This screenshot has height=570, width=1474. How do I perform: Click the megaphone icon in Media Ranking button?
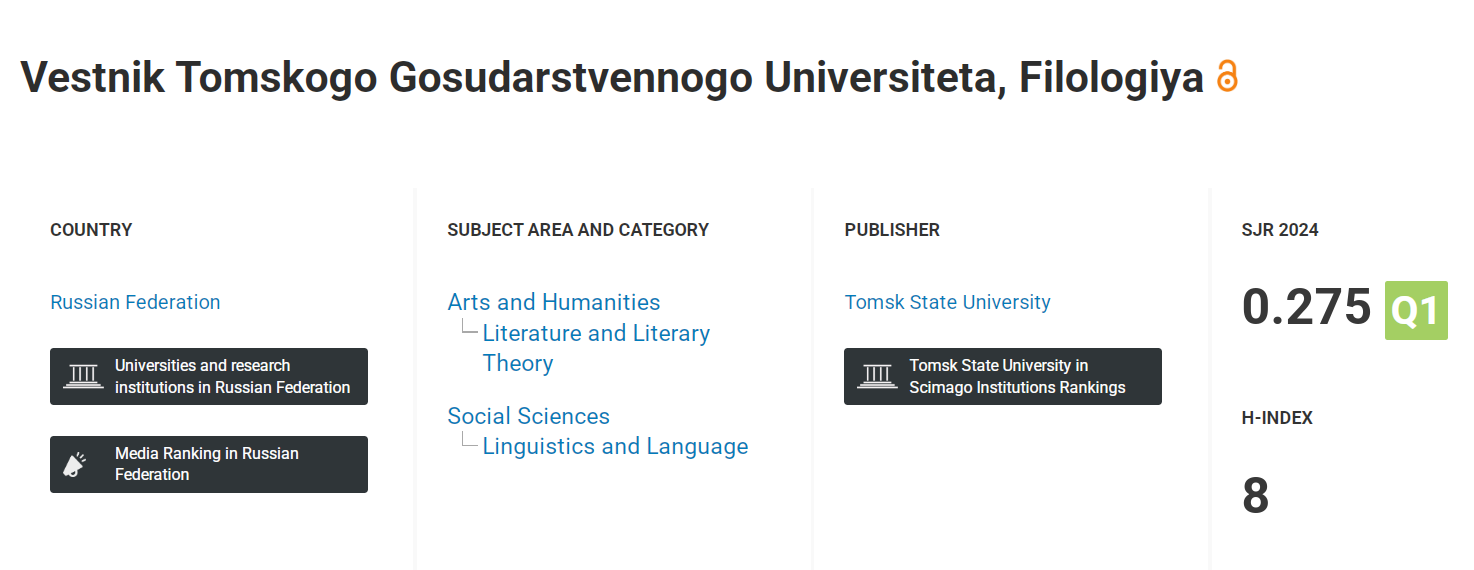[x=76, y=465]
